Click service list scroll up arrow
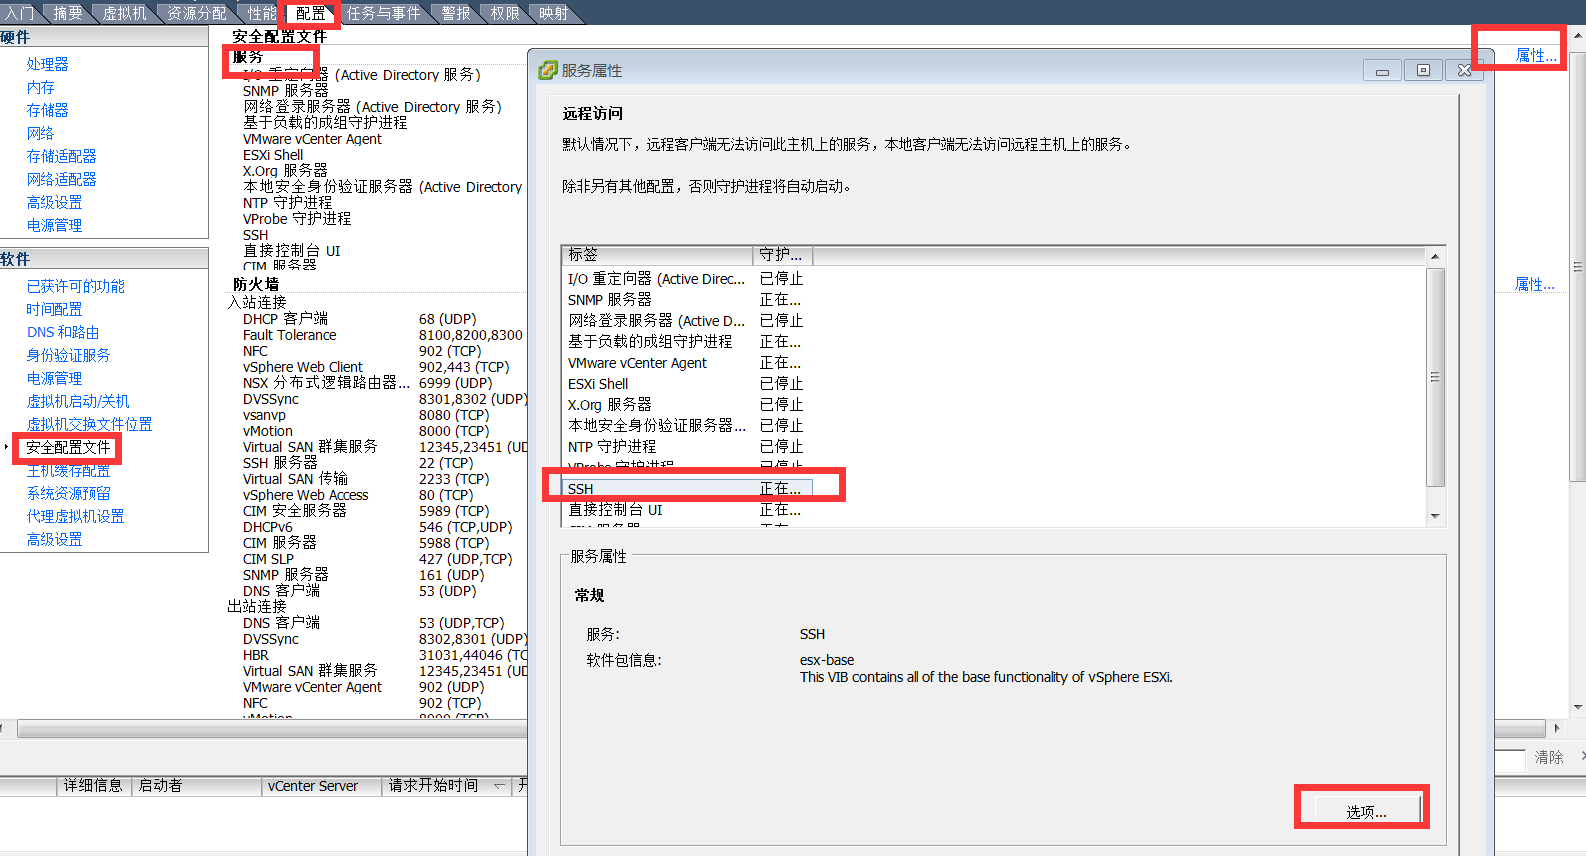 (x=1435, y=256)
